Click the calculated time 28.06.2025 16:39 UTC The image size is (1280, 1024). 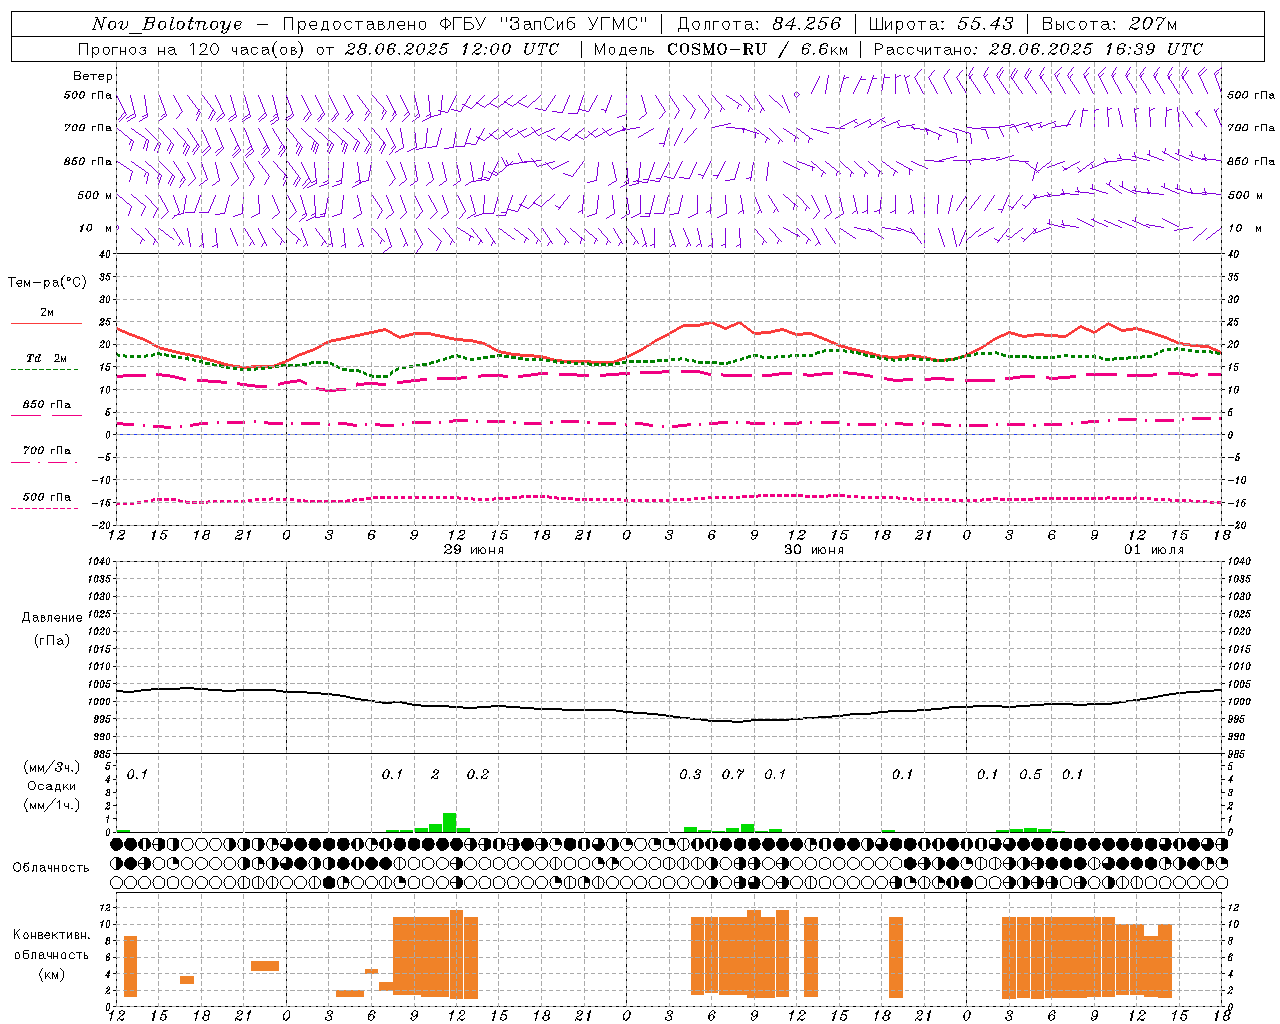tap(1096, 49)
